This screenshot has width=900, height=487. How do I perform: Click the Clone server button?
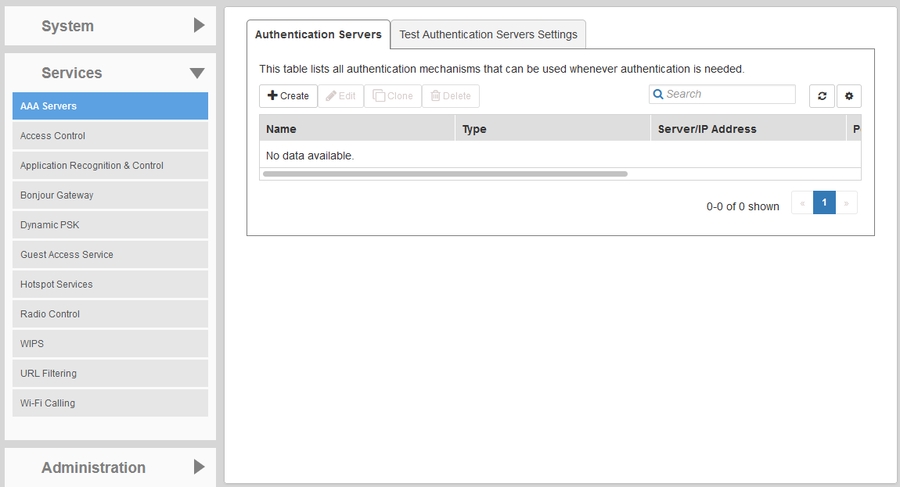point(392,96)
